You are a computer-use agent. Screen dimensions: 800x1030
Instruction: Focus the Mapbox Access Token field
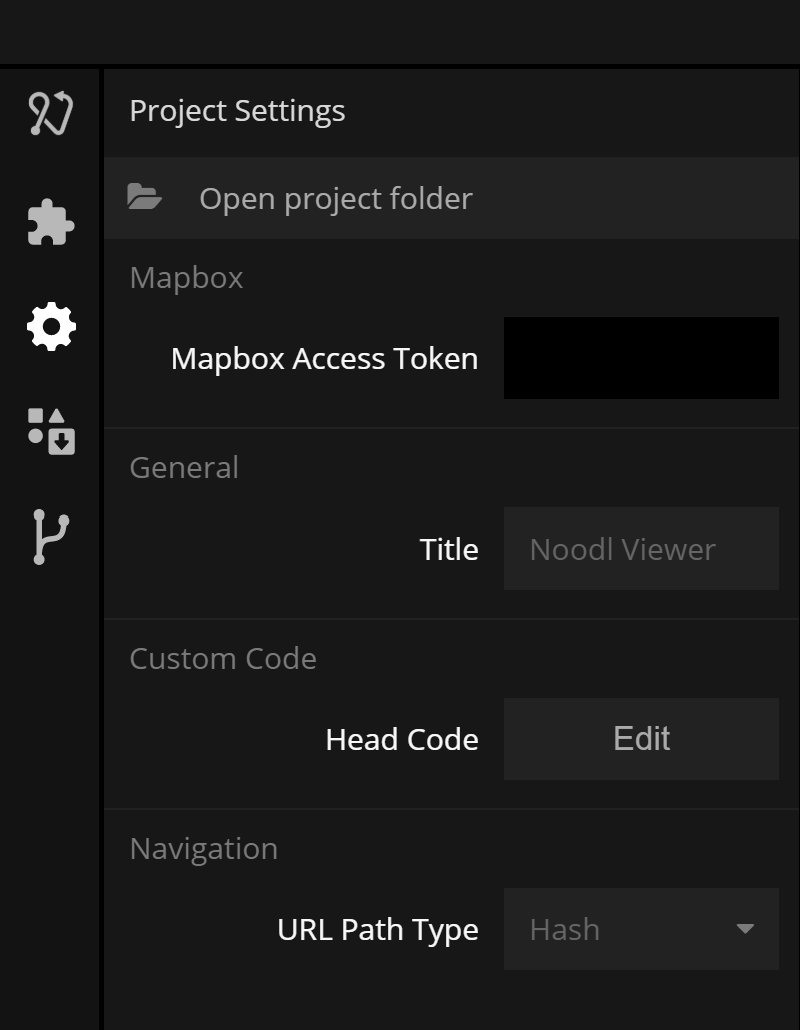coord(641,358)
